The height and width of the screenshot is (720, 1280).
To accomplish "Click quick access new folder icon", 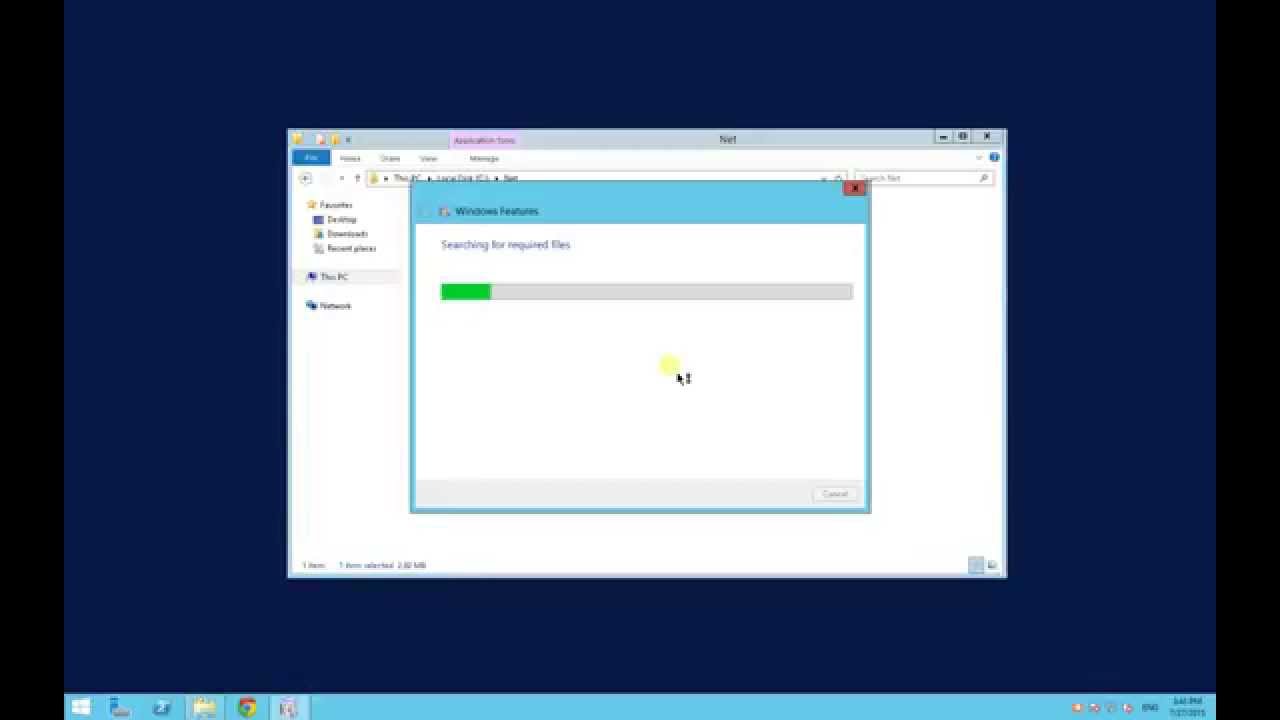I will [x=335, y=140].
